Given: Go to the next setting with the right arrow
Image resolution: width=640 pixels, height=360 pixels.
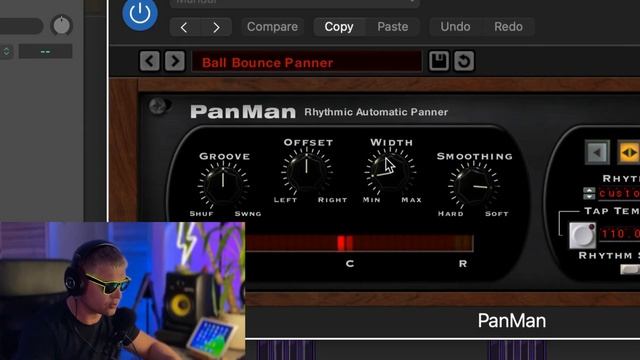Looking at the screenshot, I should (x=216, y=27).
